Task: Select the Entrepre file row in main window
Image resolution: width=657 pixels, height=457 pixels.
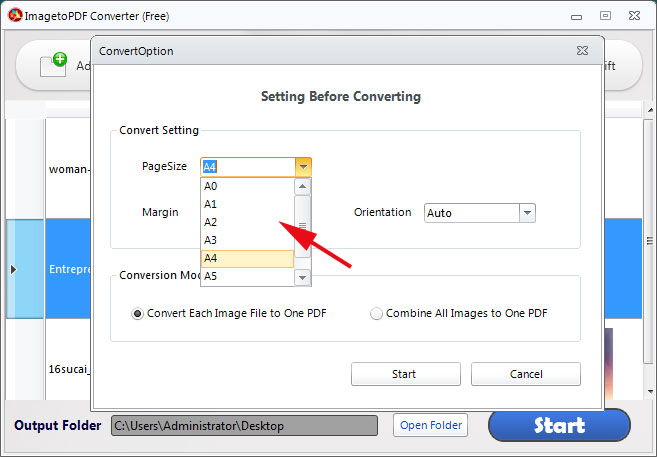Action: pyautogui.click(x=68, y=269)
